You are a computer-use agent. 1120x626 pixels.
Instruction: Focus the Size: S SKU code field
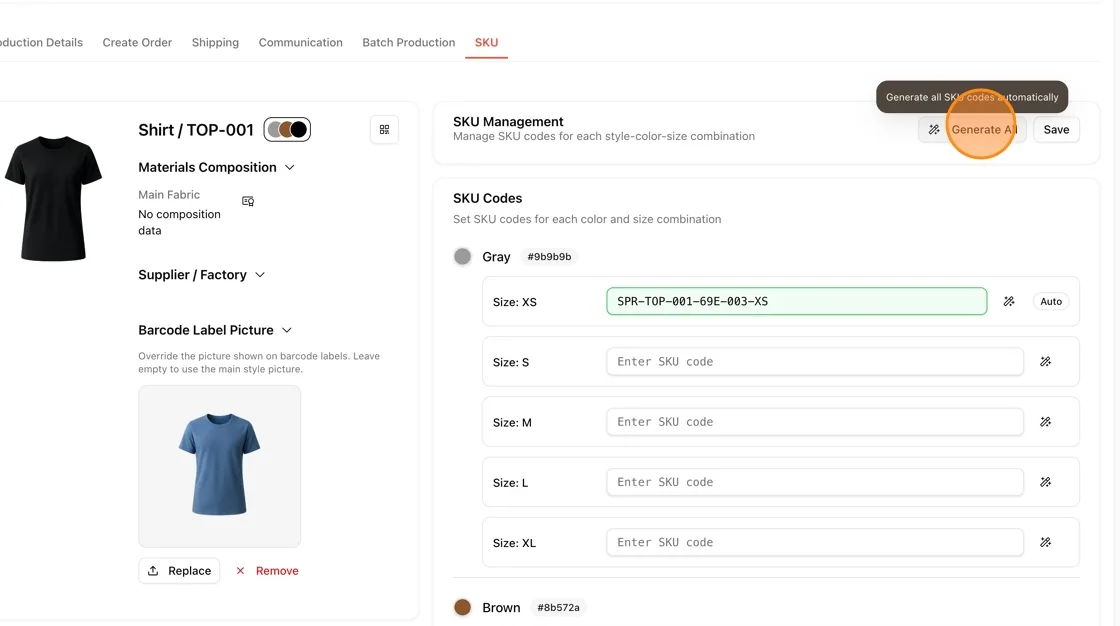tap(814, 362)
